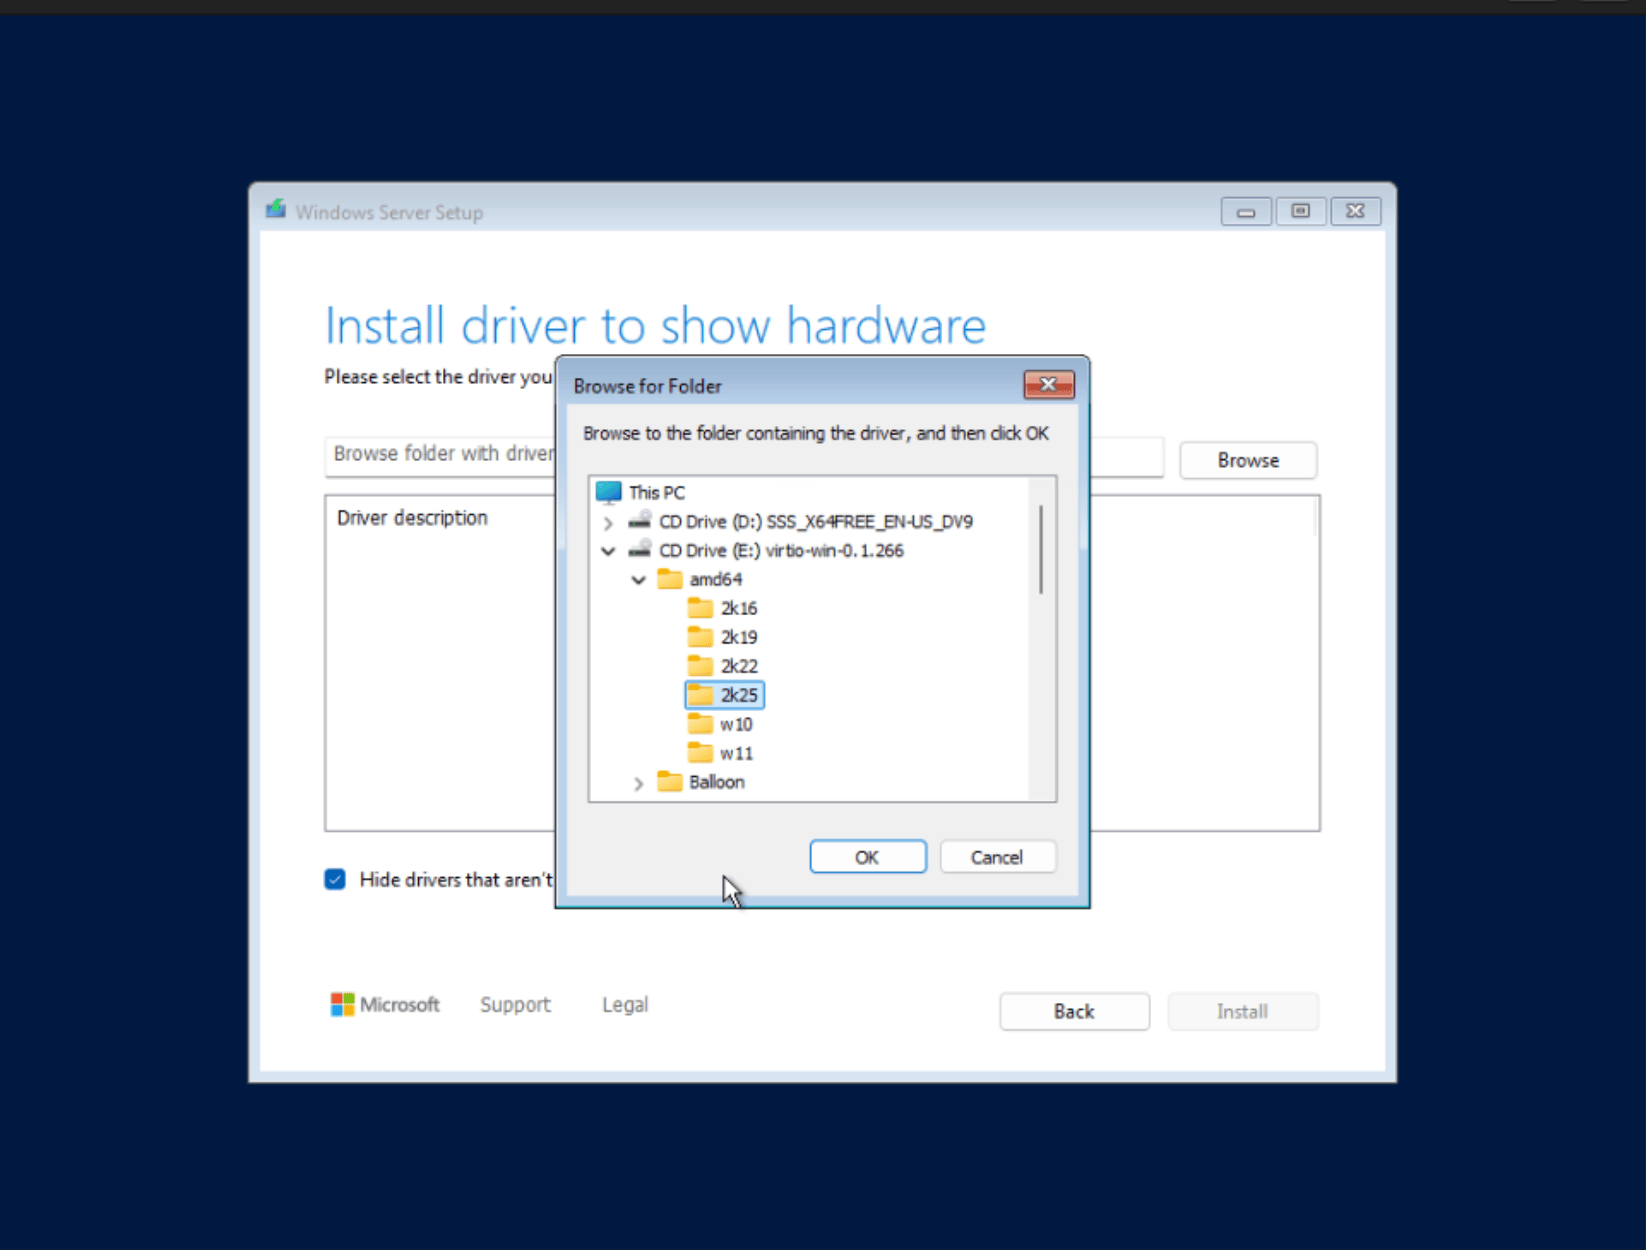The width and height of the screenshot is (1646, 1250).
Task: Collapse the amd64 folder
Action: [x=638, y=579]
